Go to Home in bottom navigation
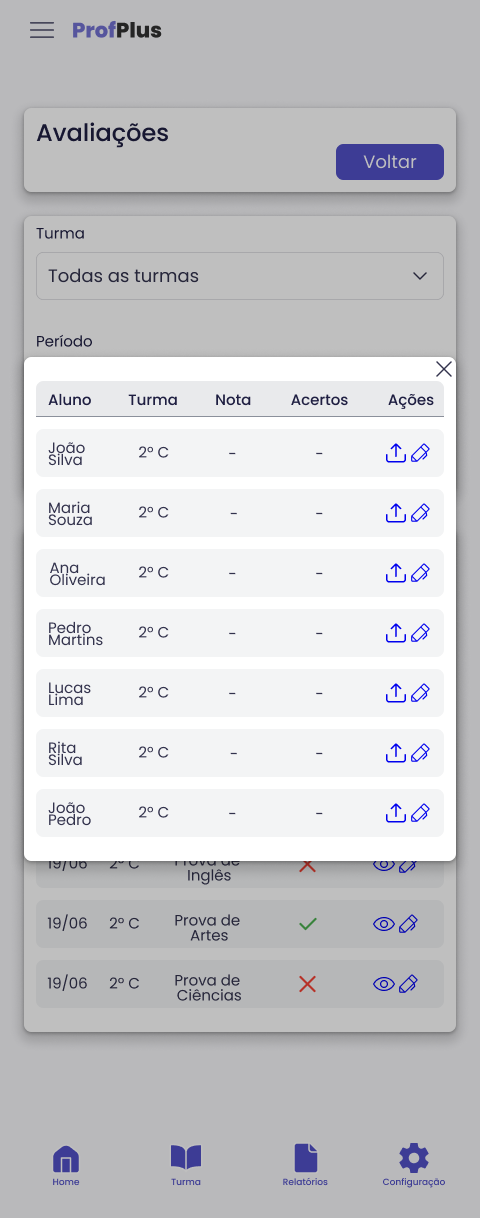The width and height of the screenshot is (480, 1218). 66,1166
